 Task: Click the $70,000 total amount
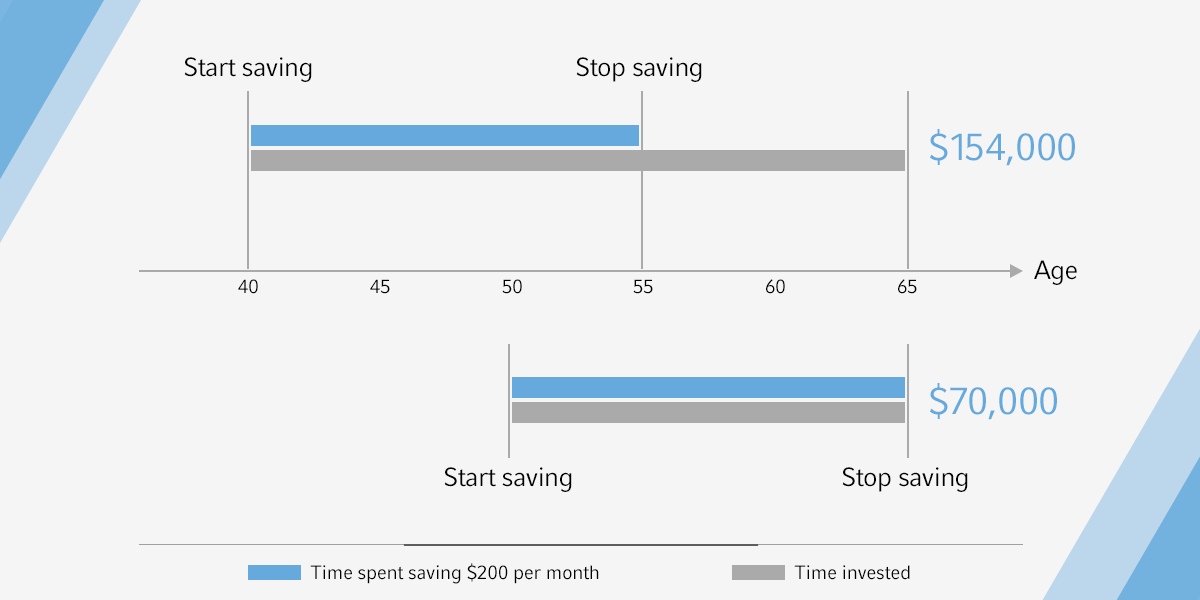coord(993,401)
